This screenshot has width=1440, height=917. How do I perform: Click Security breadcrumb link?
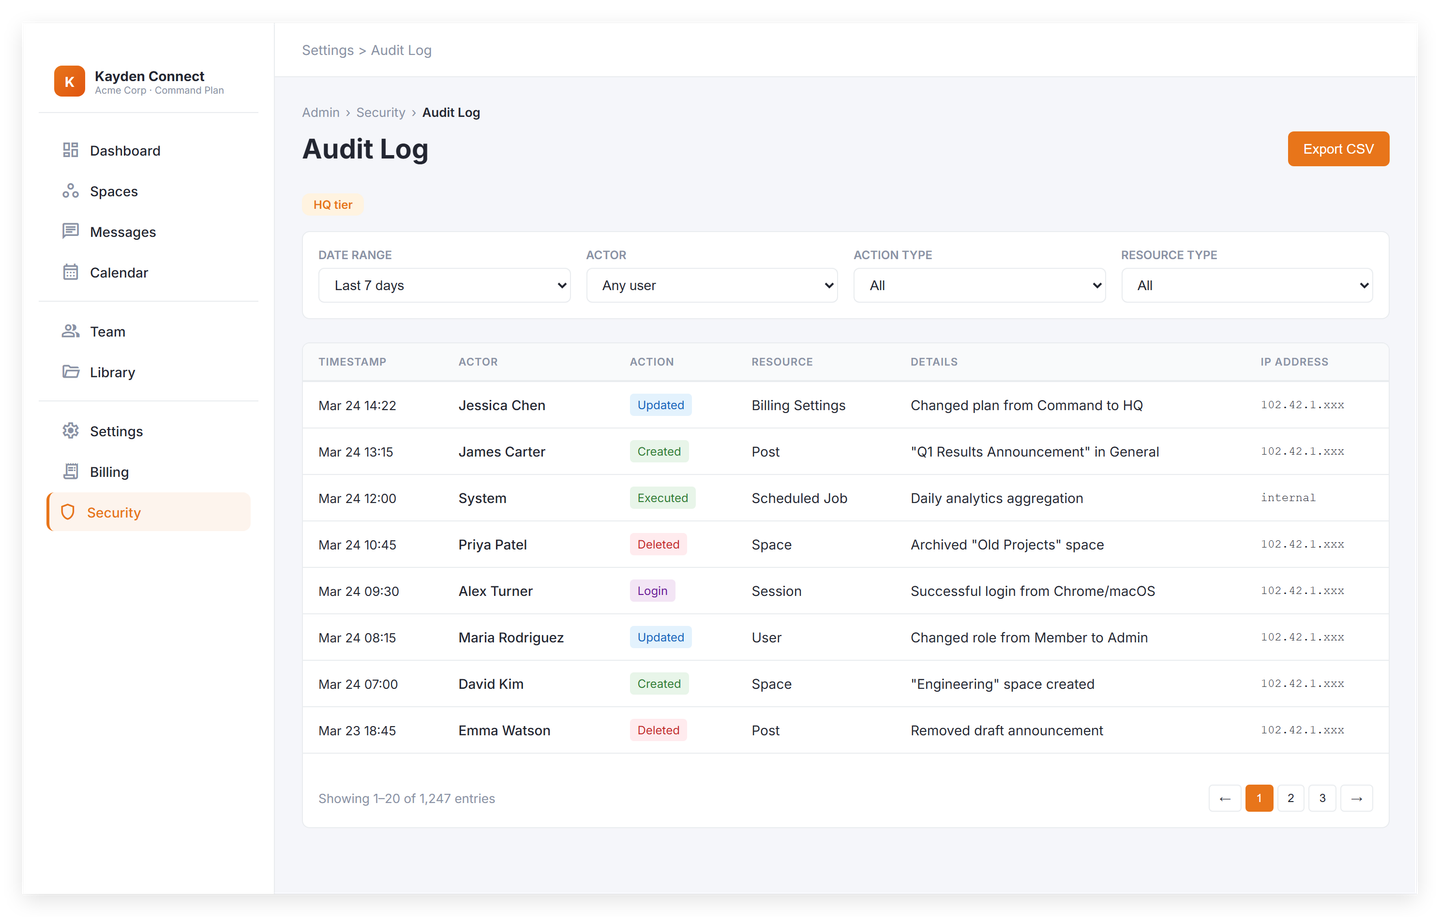tap(381, 112)
